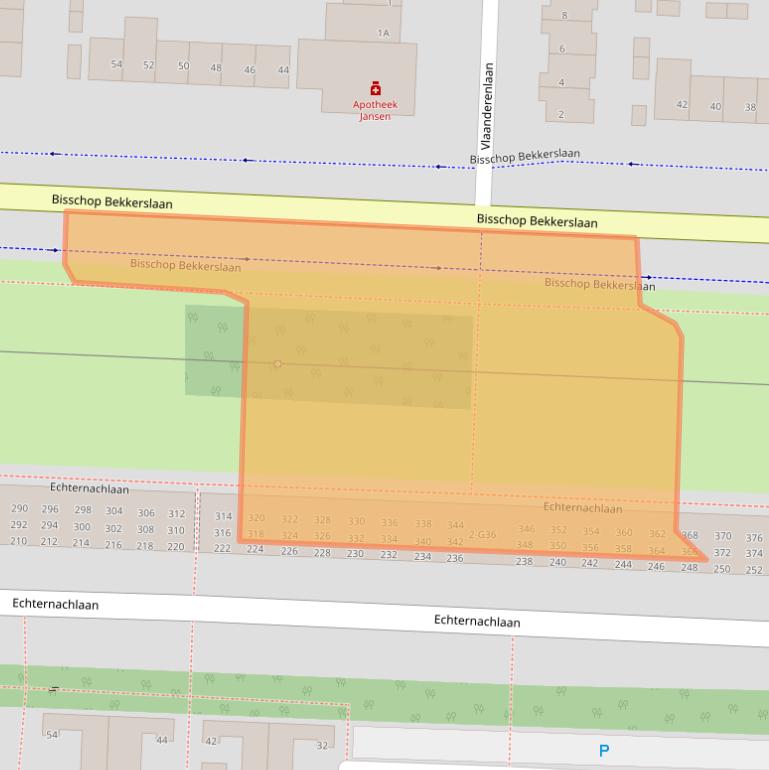Image resolution: width=769 pixels, height=770 pixels.
Task: Select house number 314
Action: coord(223,517)
